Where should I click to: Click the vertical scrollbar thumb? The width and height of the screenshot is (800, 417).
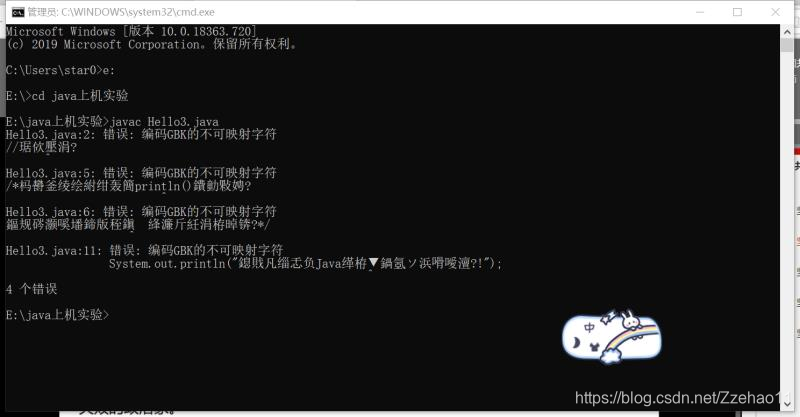tap(786, 45)
